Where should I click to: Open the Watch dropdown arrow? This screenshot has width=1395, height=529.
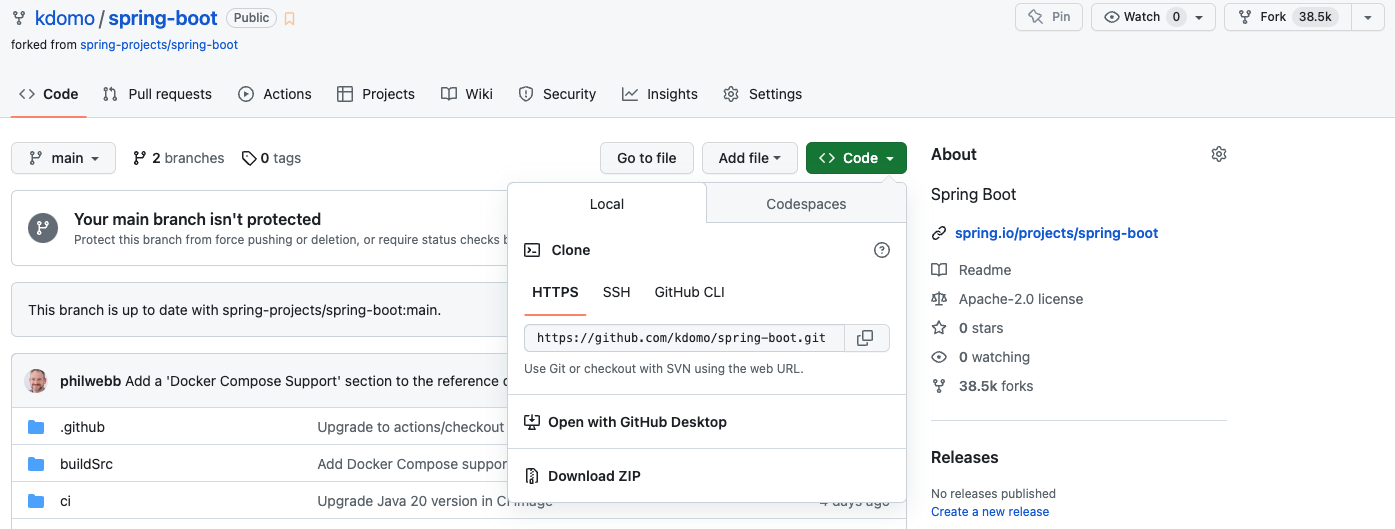point(1200,17)
